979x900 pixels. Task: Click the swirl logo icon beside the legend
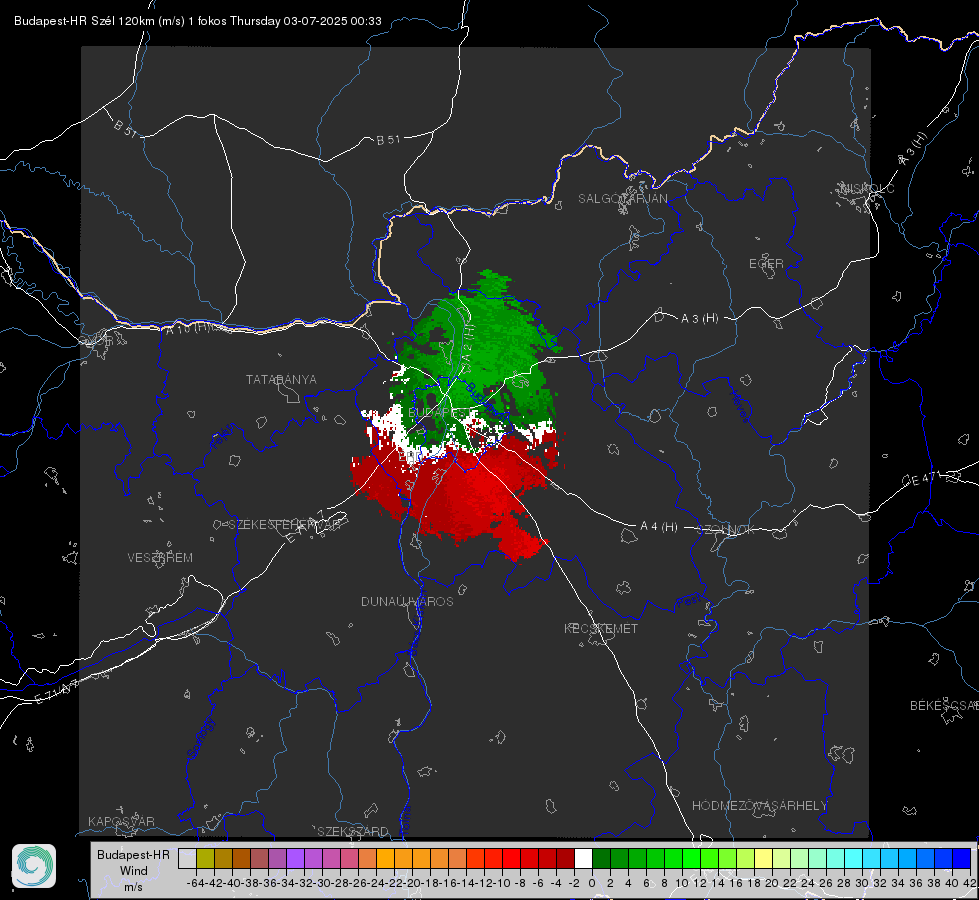tap(34, 866)
